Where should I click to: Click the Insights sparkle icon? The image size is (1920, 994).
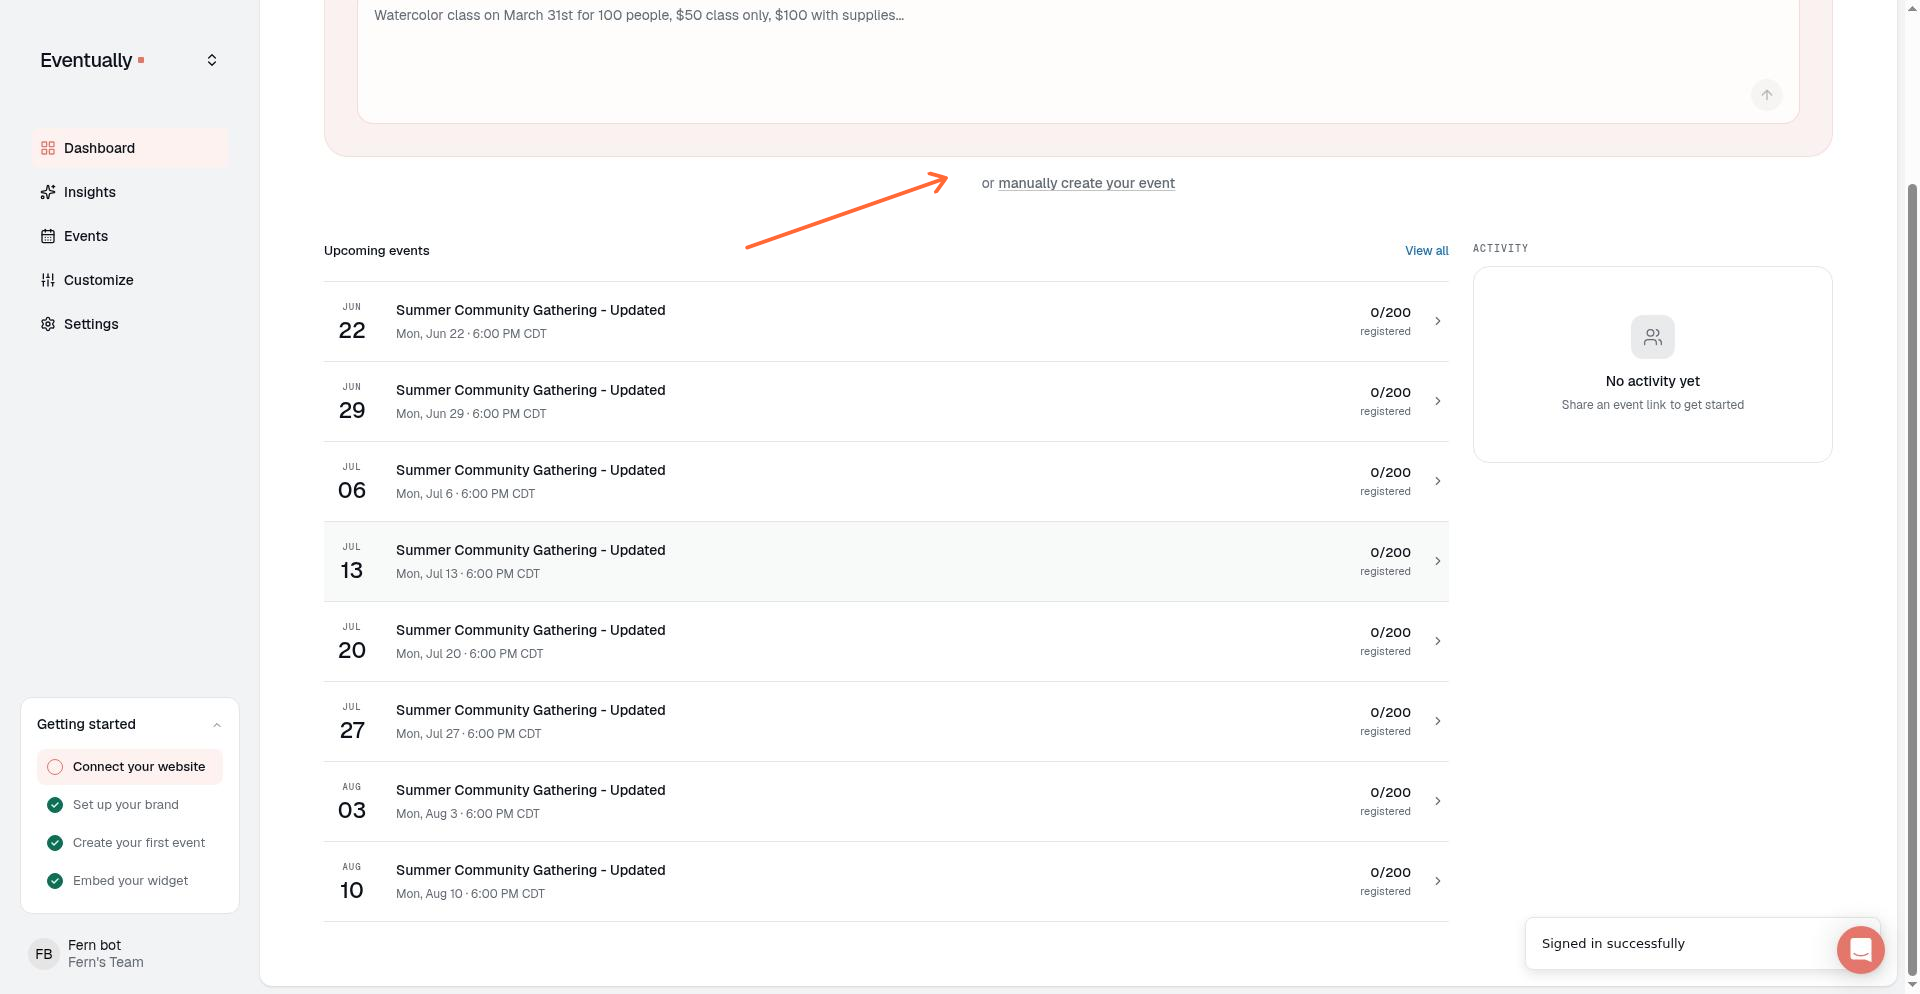click(48, 192)
